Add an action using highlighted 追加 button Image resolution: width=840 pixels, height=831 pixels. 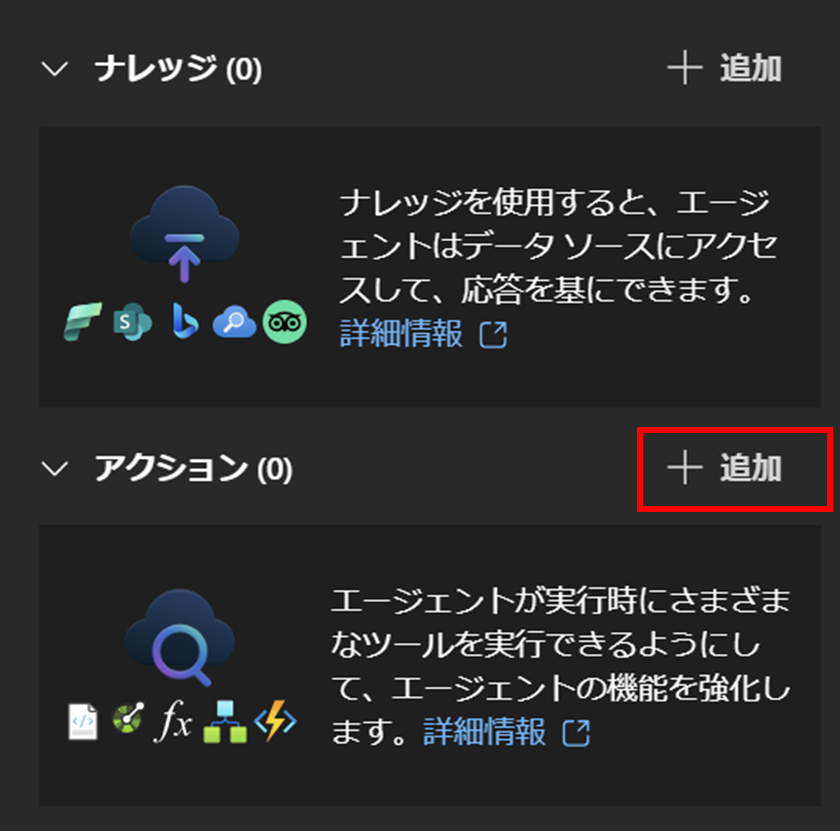coord(724,468)
